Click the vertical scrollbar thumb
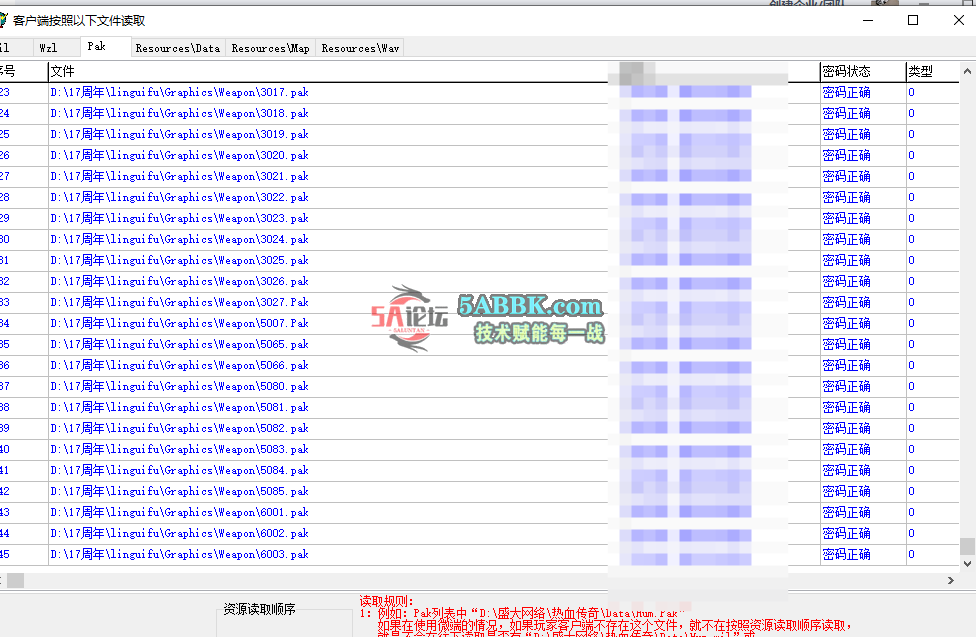 [967, 546]
